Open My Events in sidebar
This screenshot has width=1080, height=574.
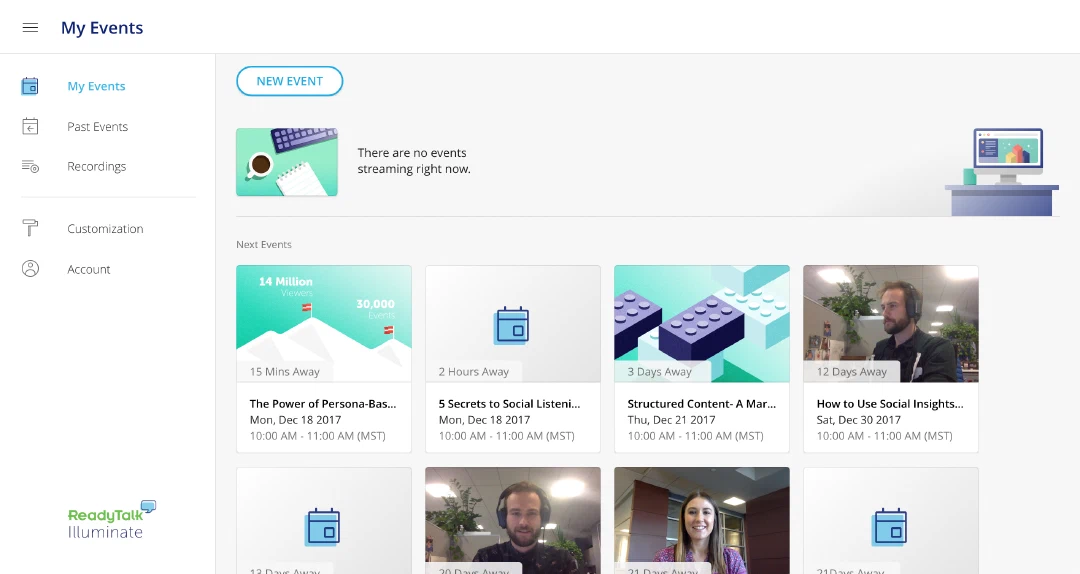click(x=96, y=86)
